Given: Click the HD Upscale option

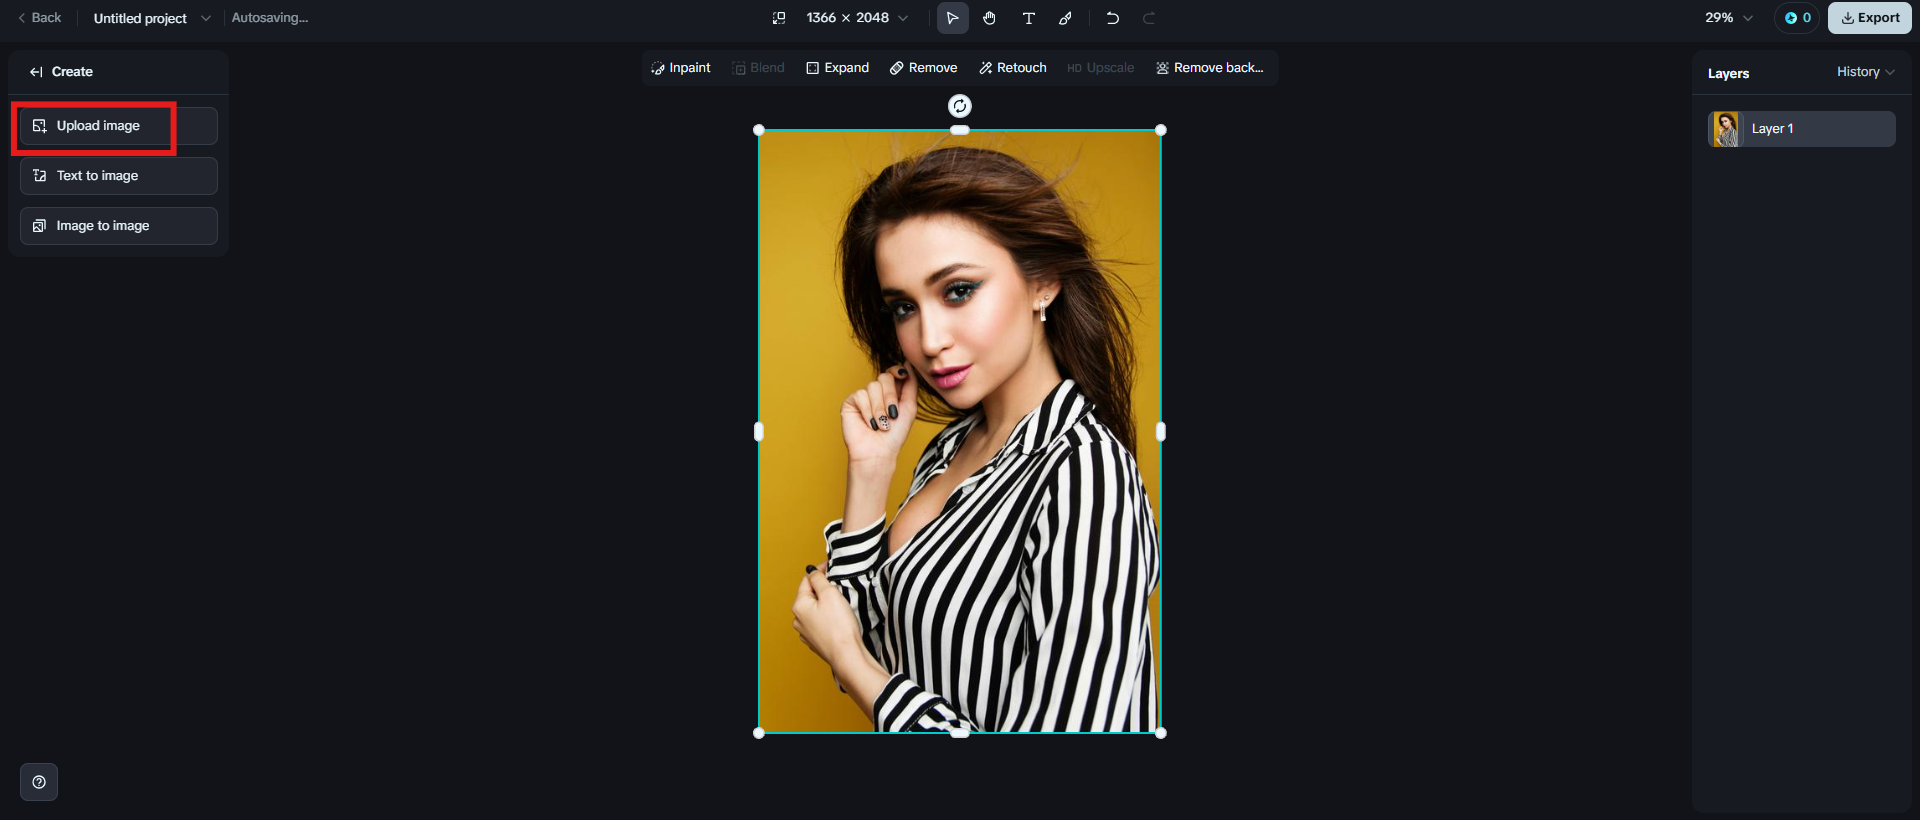Looking at the screenshot, I should [x=1100, y=68].
